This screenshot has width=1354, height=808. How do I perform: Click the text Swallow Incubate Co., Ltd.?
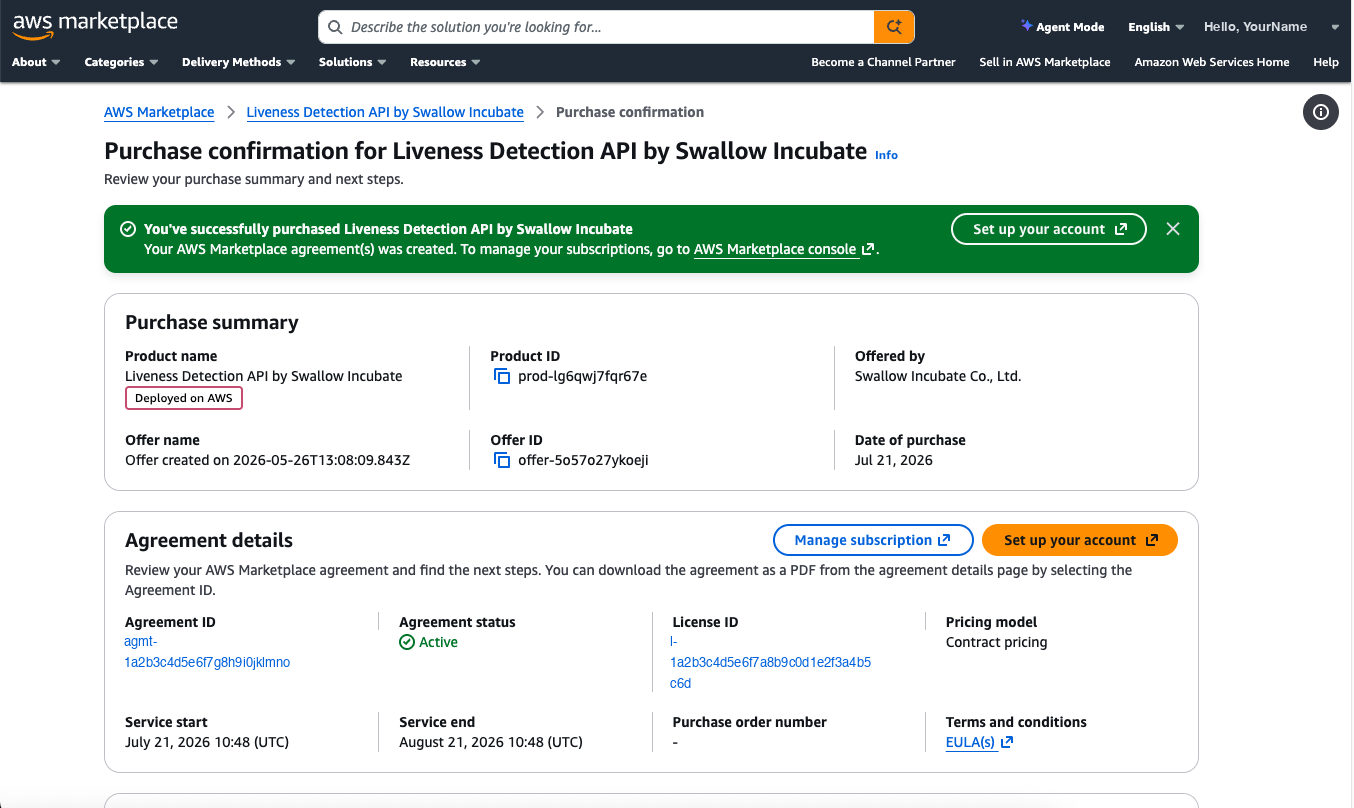pos(938,376)
